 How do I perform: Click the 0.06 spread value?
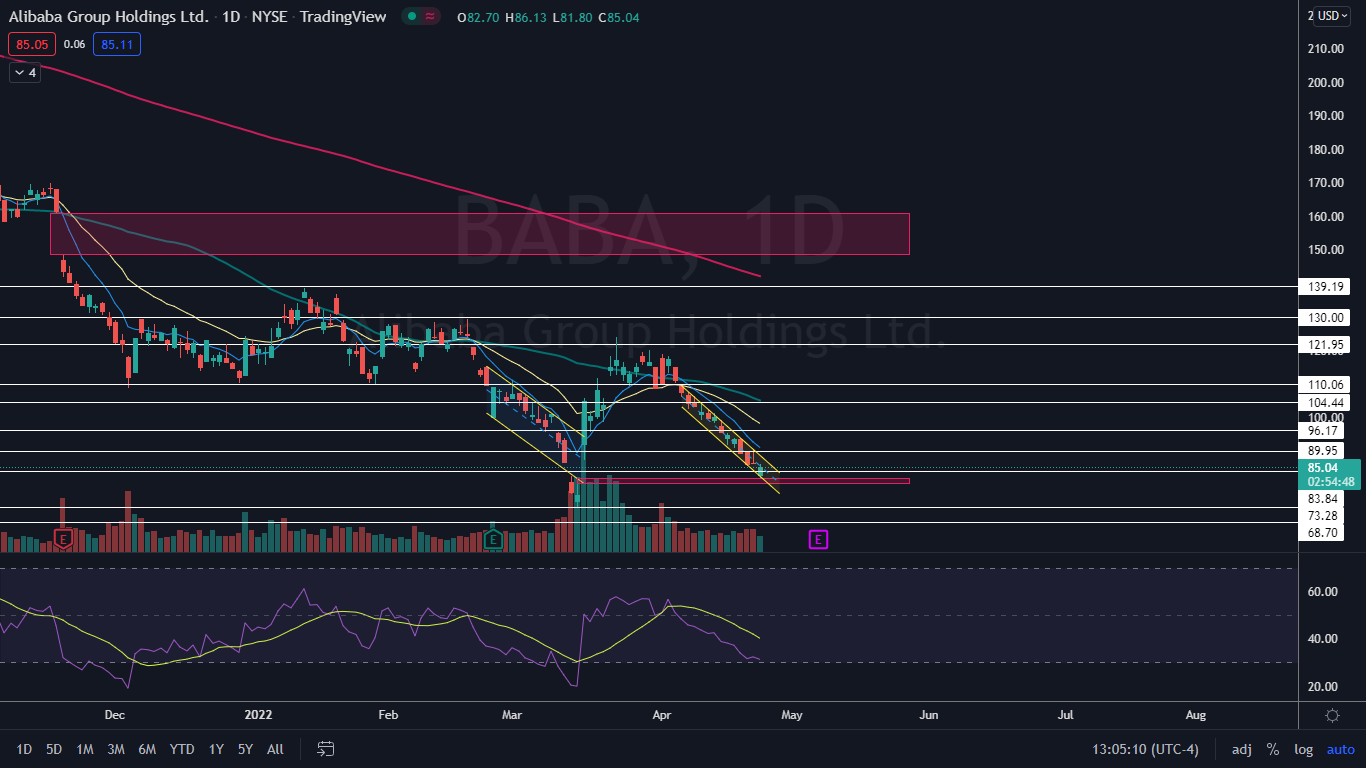point(74,44)
